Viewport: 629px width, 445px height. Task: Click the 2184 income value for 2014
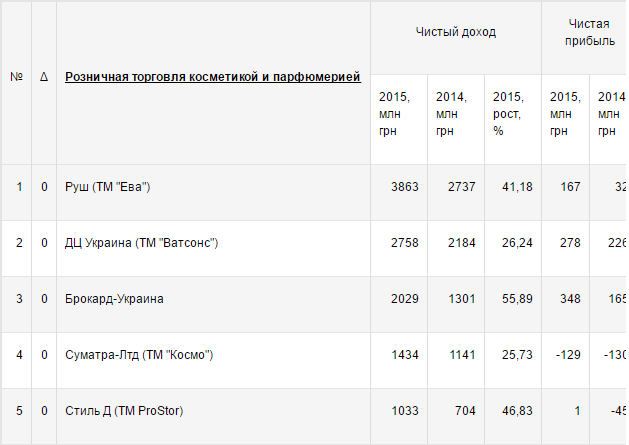(460, 243)
